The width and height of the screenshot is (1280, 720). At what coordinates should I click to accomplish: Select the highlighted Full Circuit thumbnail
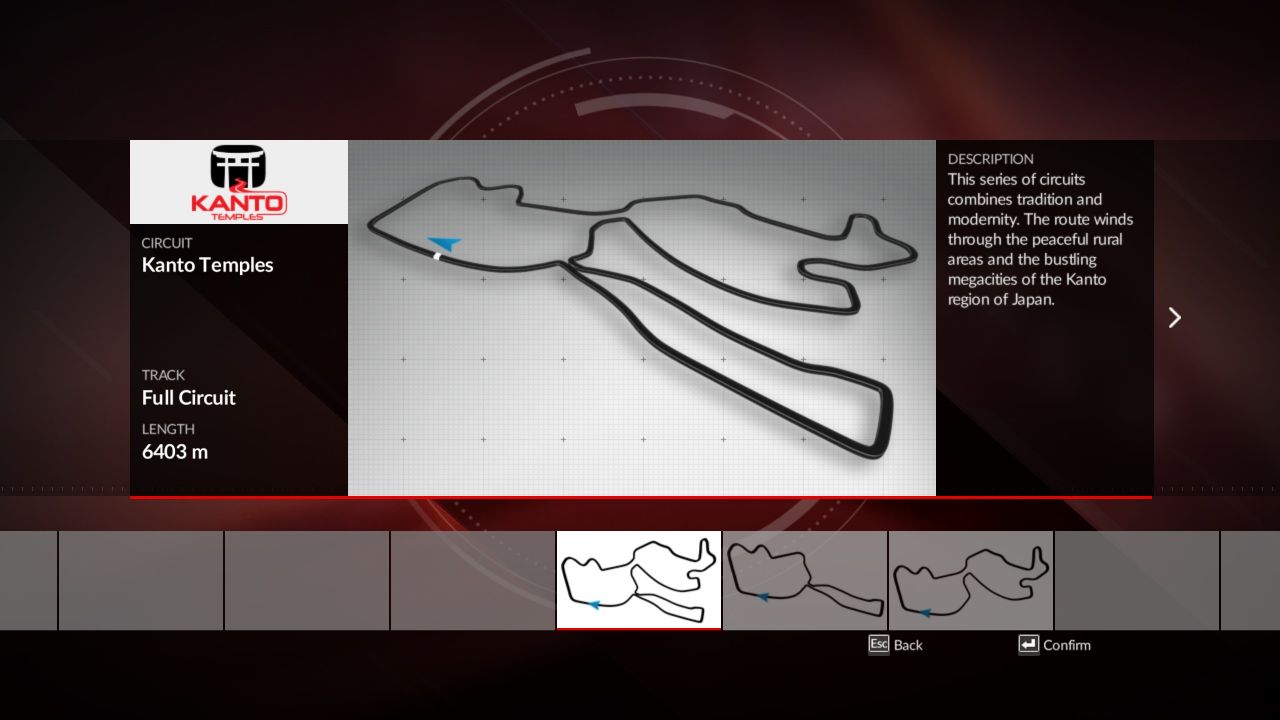638,580
